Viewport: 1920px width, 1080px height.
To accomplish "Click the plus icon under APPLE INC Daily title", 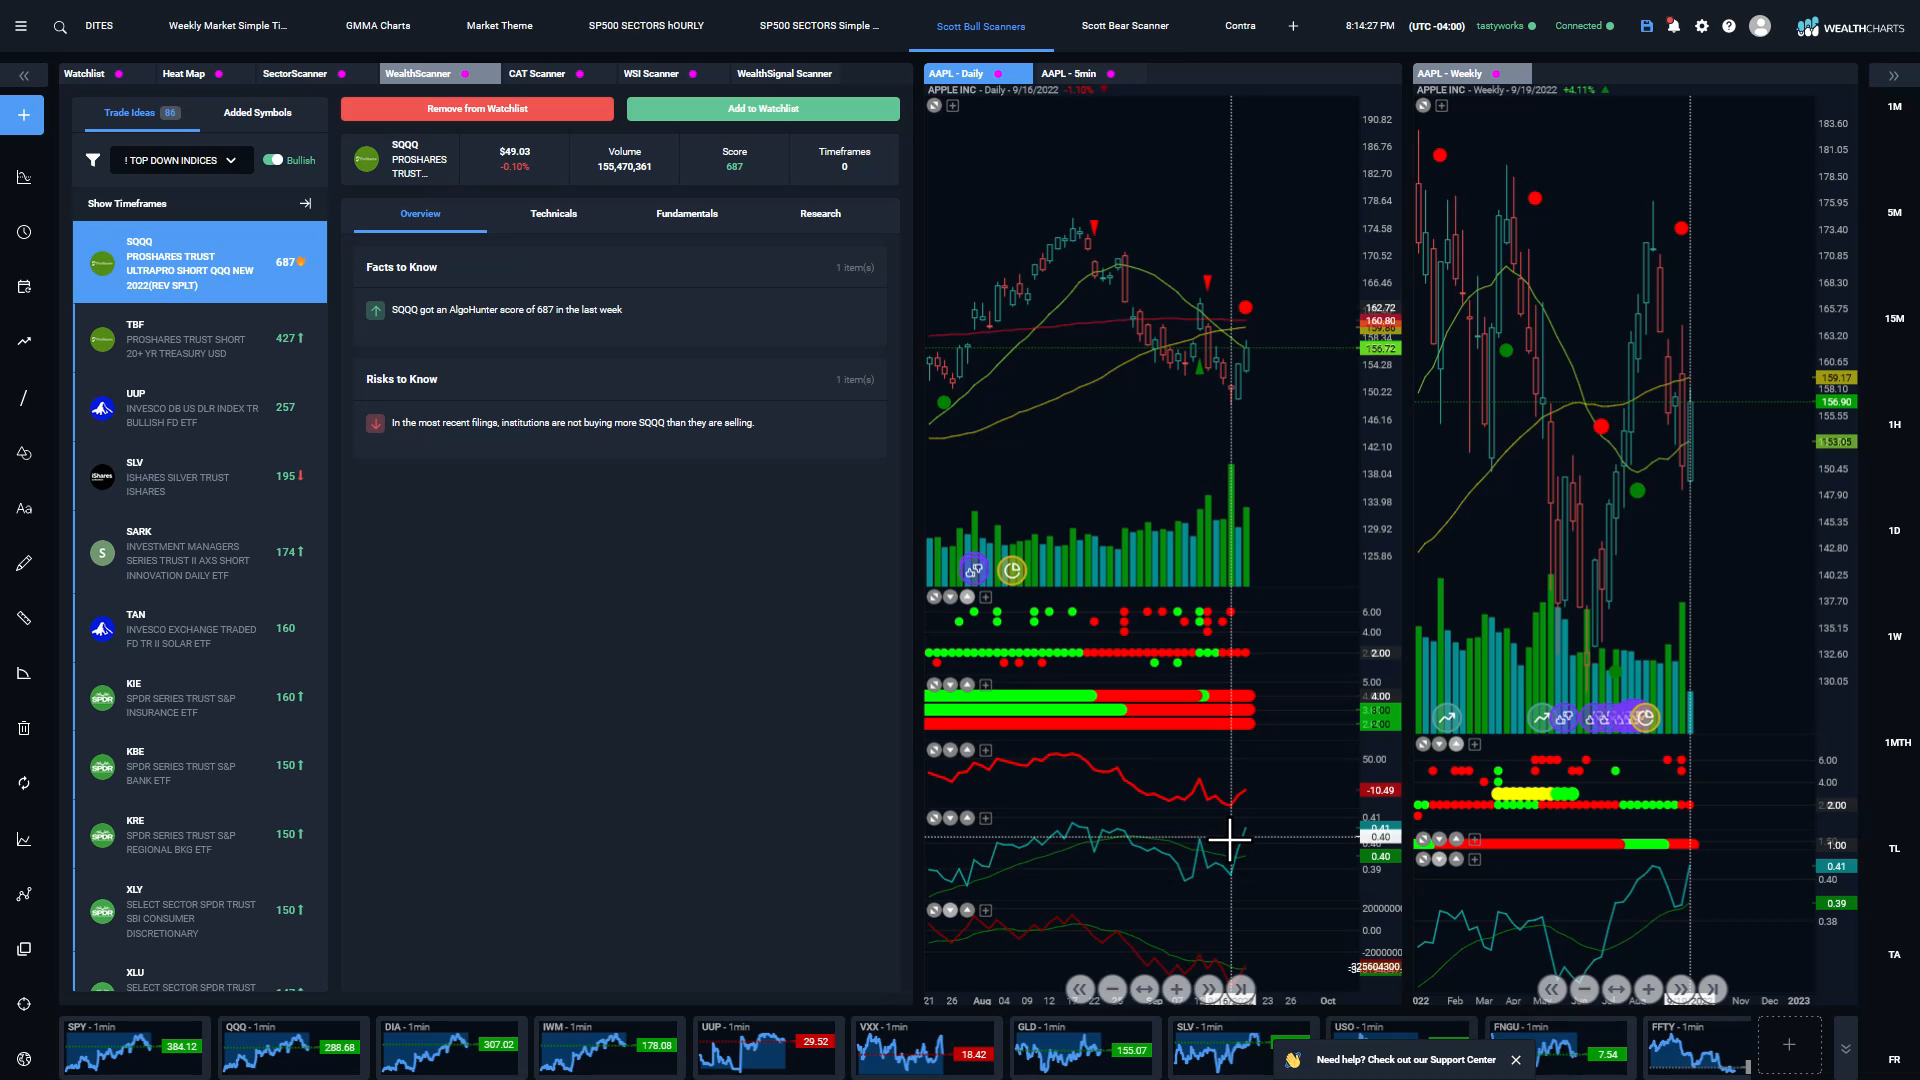I will coord(953,106).
